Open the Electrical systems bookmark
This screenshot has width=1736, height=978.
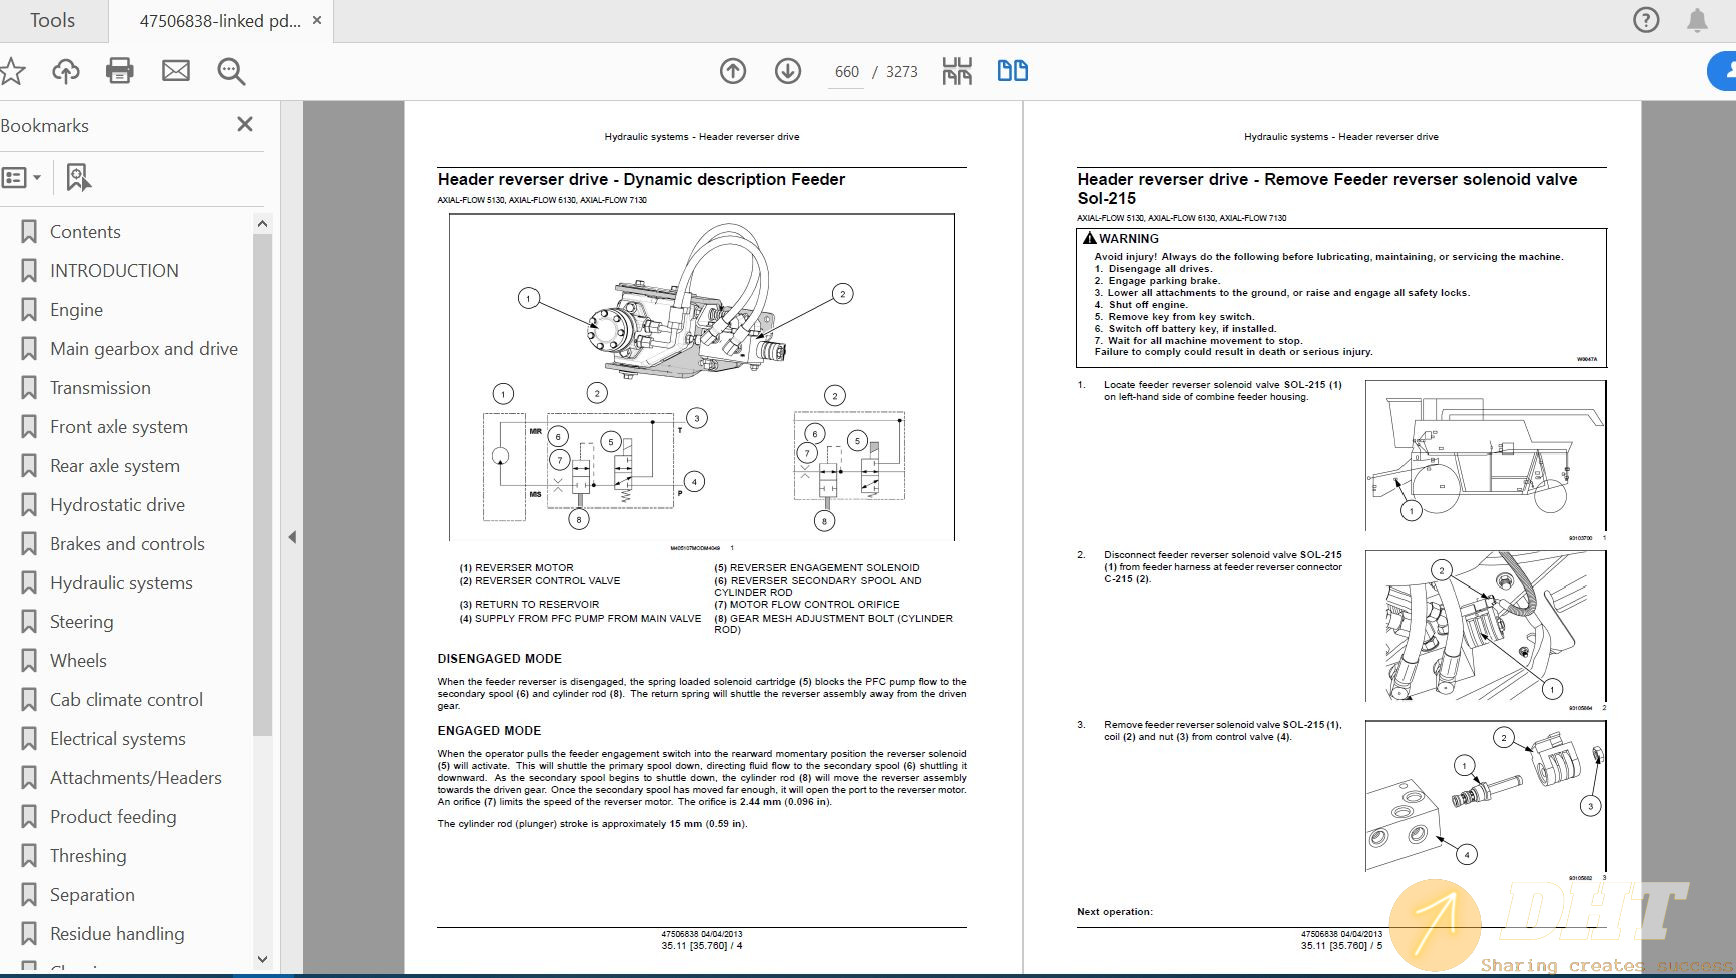[118, 739]
